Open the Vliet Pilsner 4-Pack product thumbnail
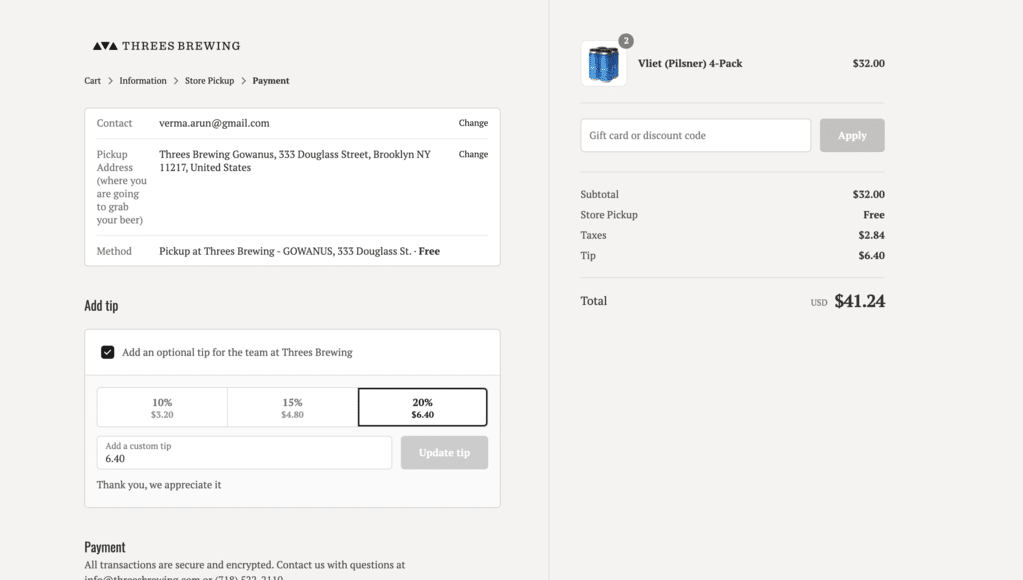 pyautogui.click(x=603, y=64)
